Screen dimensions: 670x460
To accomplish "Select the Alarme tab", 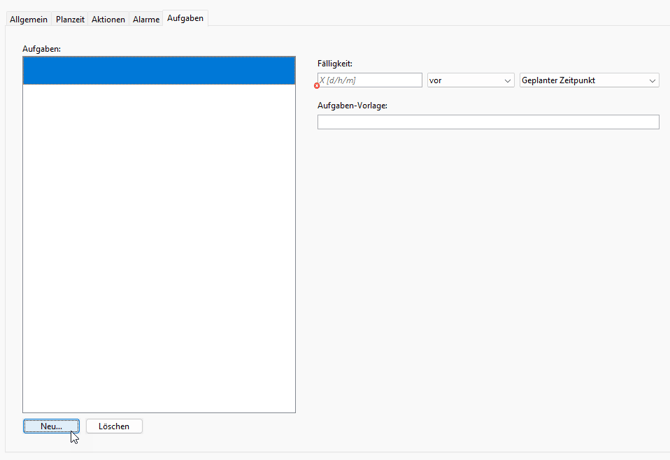I will [146, 19].
